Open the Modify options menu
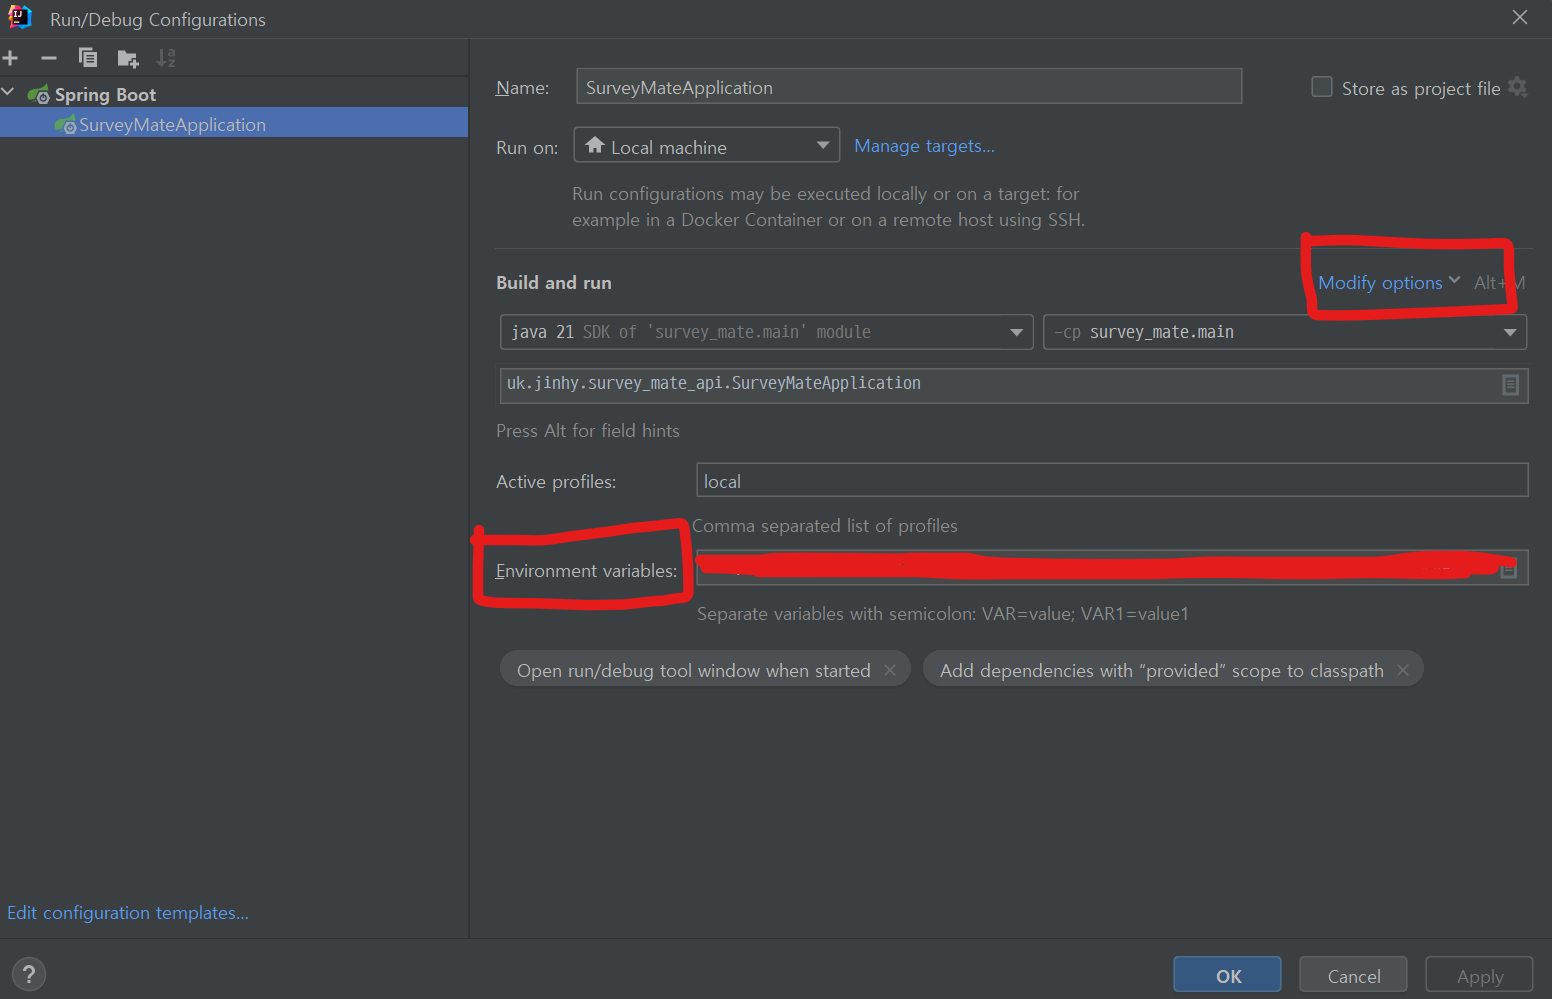Image resolution: width=1552 pixels, height=999 pixels. point(1389,282)
